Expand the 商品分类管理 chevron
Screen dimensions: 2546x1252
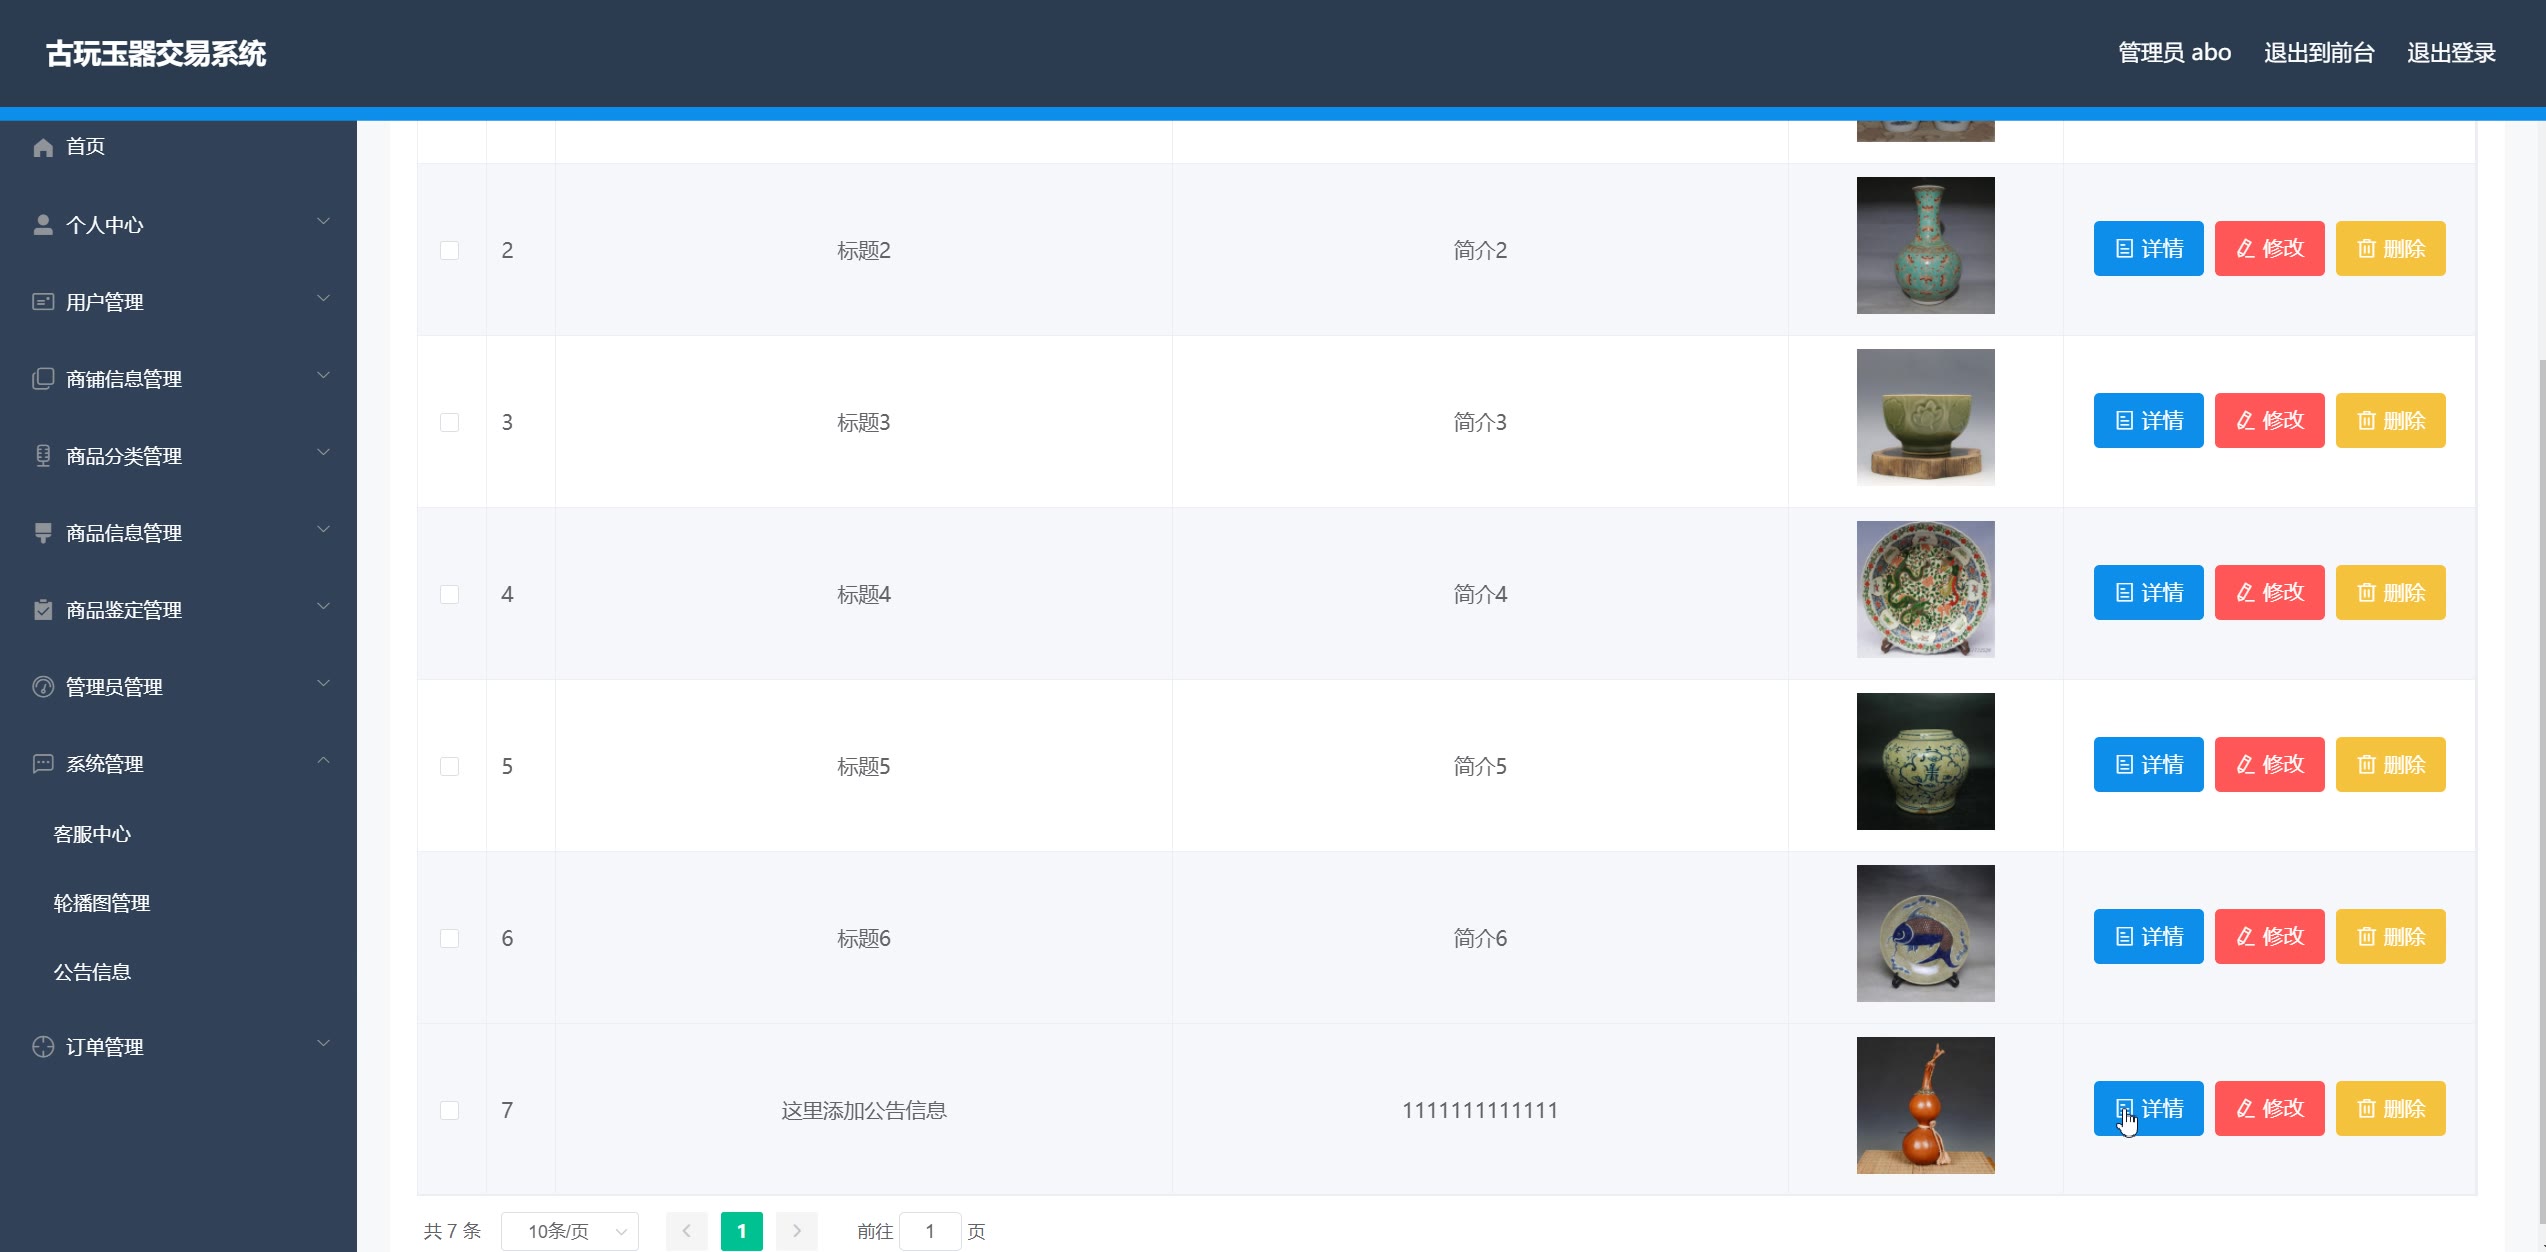tap(323, 452)
